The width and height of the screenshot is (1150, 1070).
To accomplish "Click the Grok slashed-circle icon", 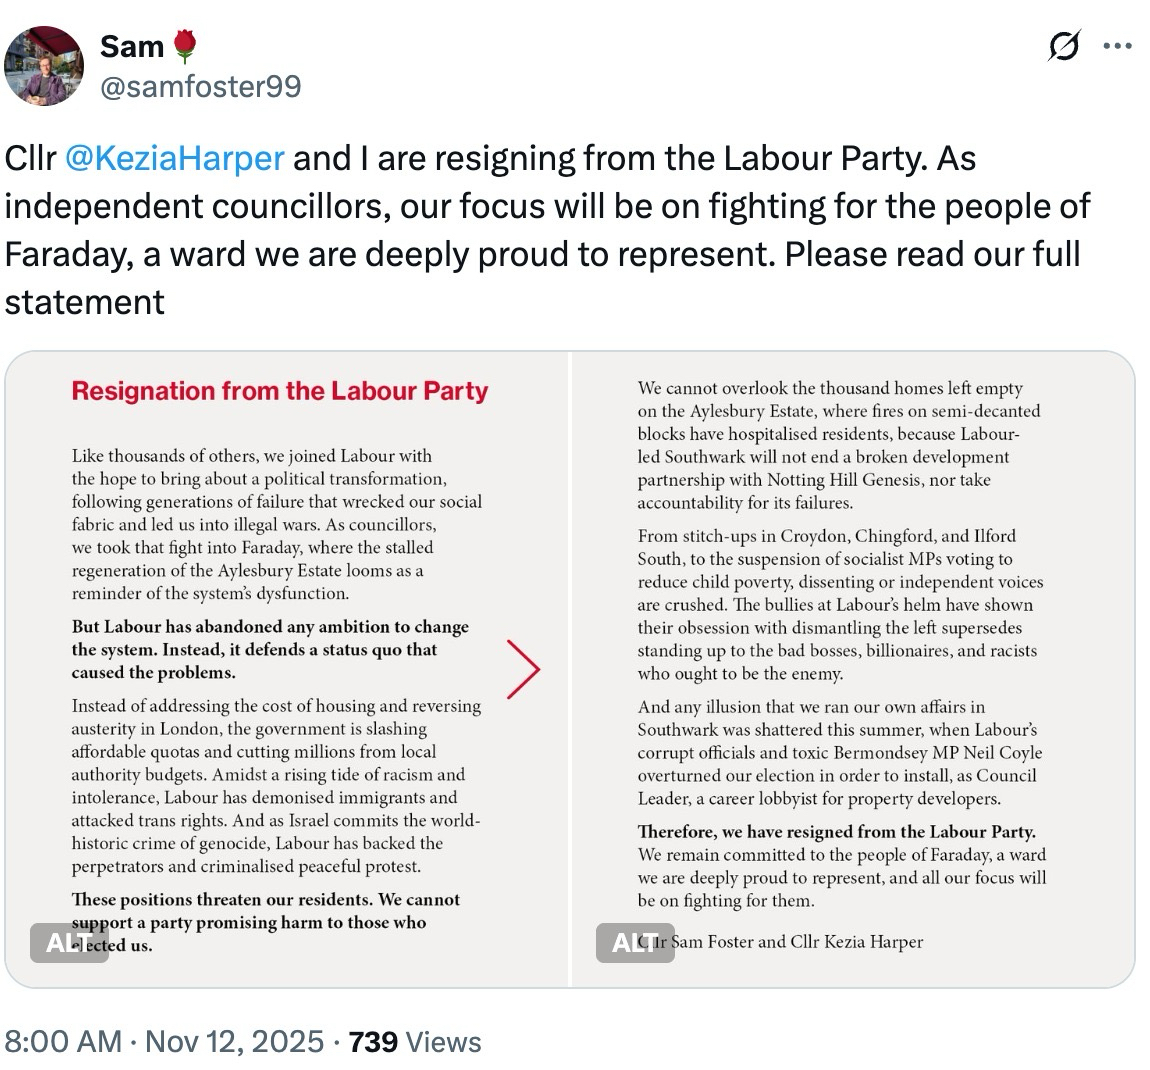I will tap(1064, 46).
